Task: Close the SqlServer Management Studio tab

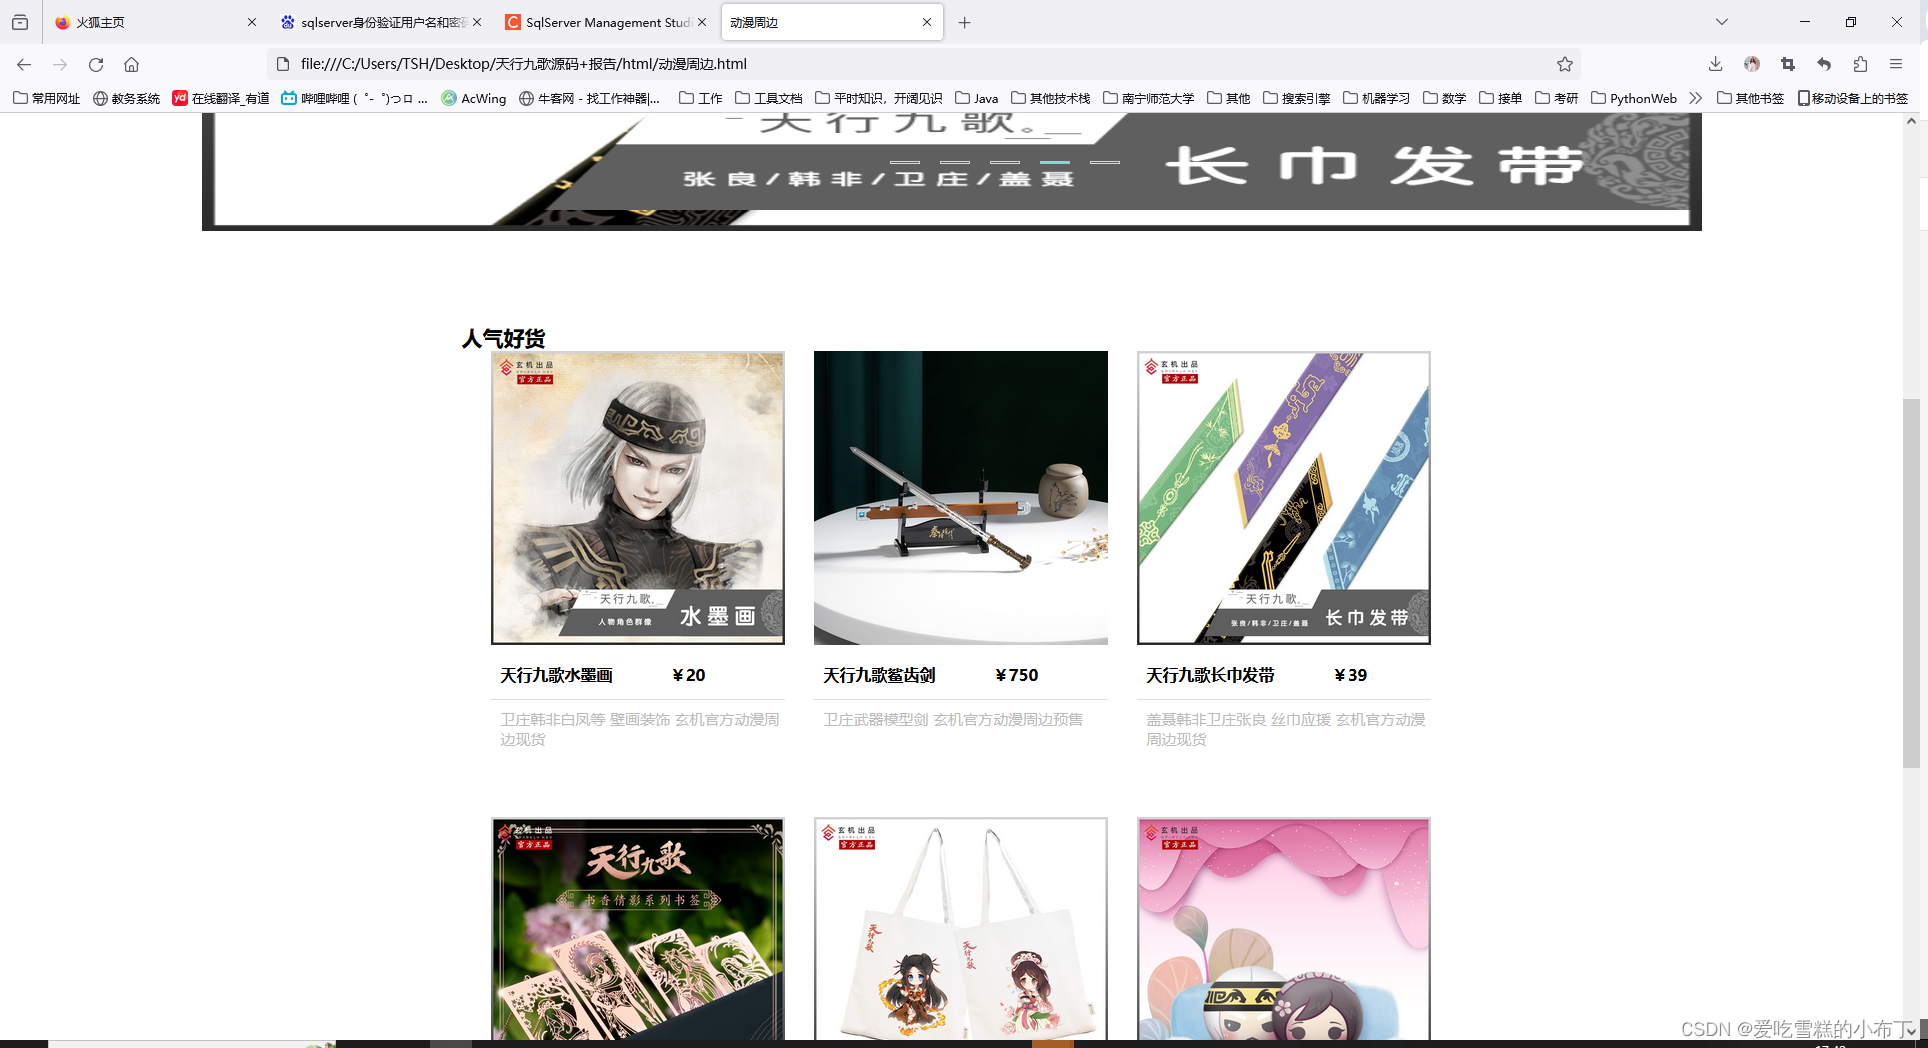Action: coord(702,22)
